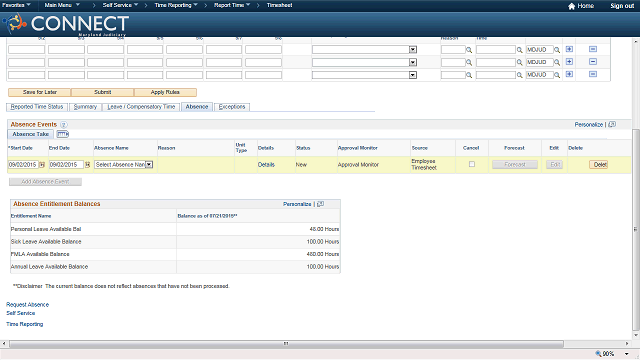The width and height of the screenshot is (640, 360).
Task: Click the Submit button
Action: click(x=102, y=92)
